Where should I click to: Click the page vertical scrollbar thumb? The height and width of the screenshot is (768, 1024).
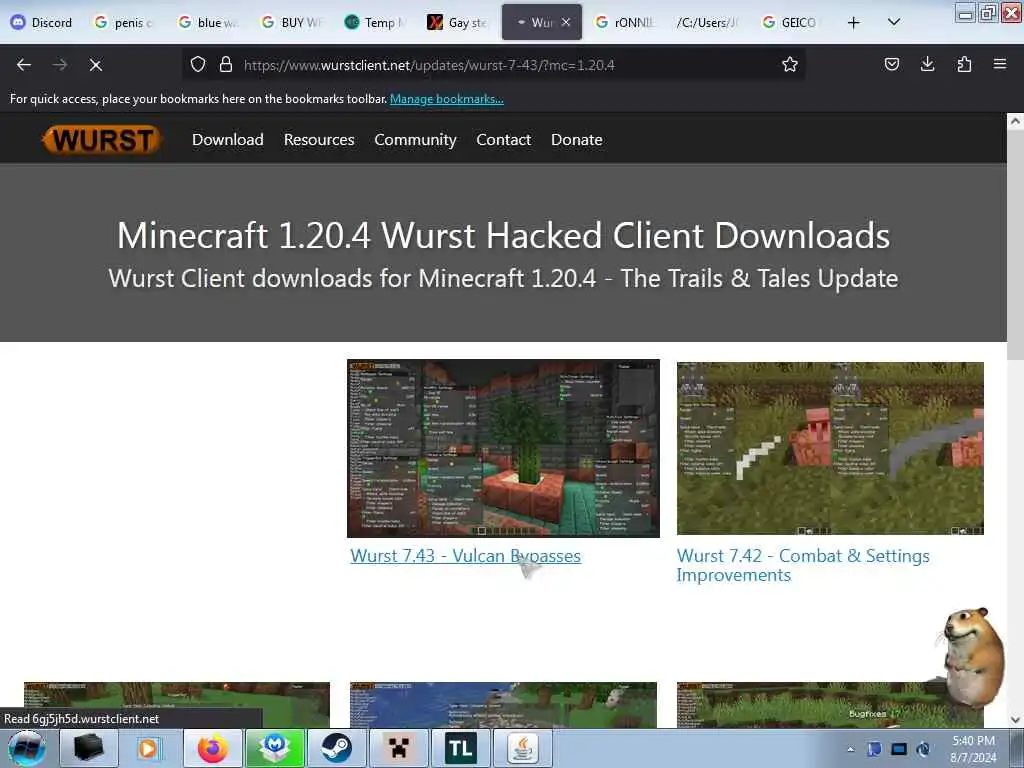coord(1015,244)
